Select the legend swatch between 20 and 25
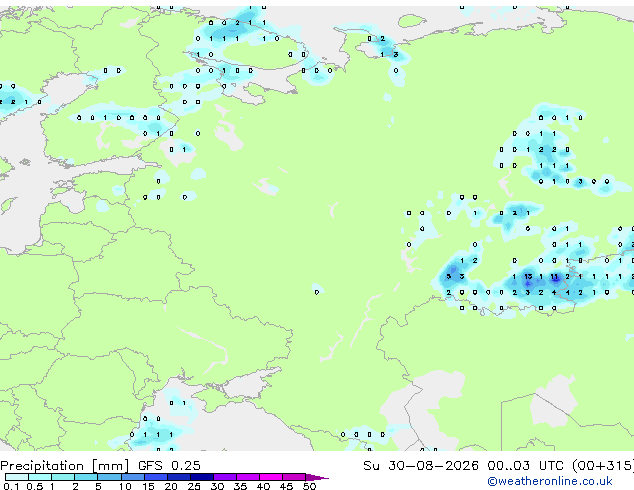The height and width of the screenshot is (490, 634). [178, 477]
